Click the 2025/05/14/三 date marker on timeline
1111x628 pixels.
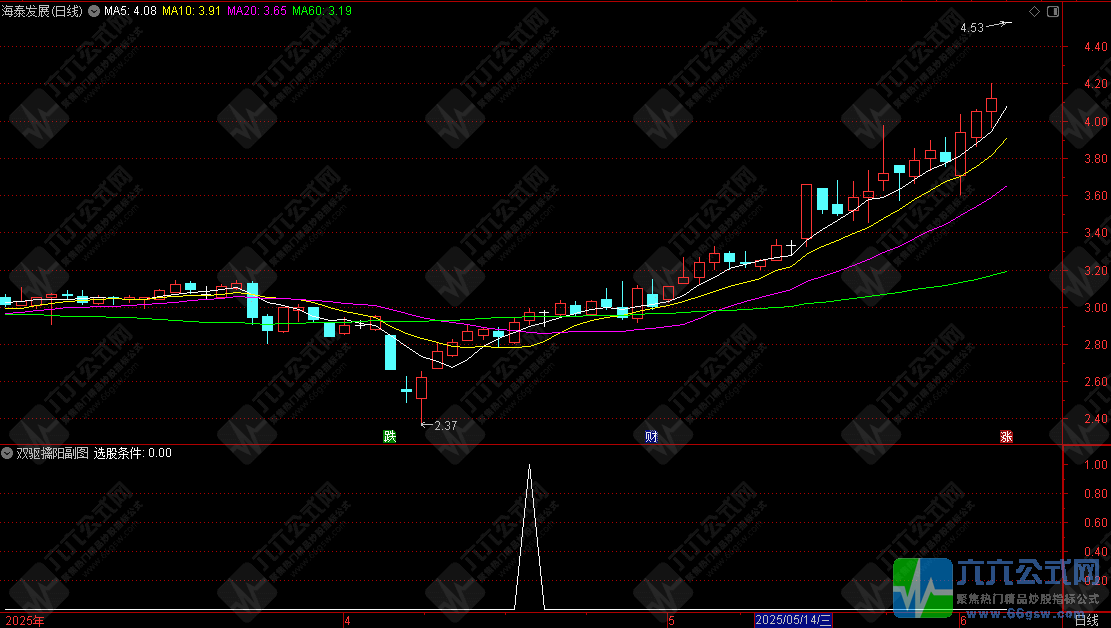click(793, 621)
